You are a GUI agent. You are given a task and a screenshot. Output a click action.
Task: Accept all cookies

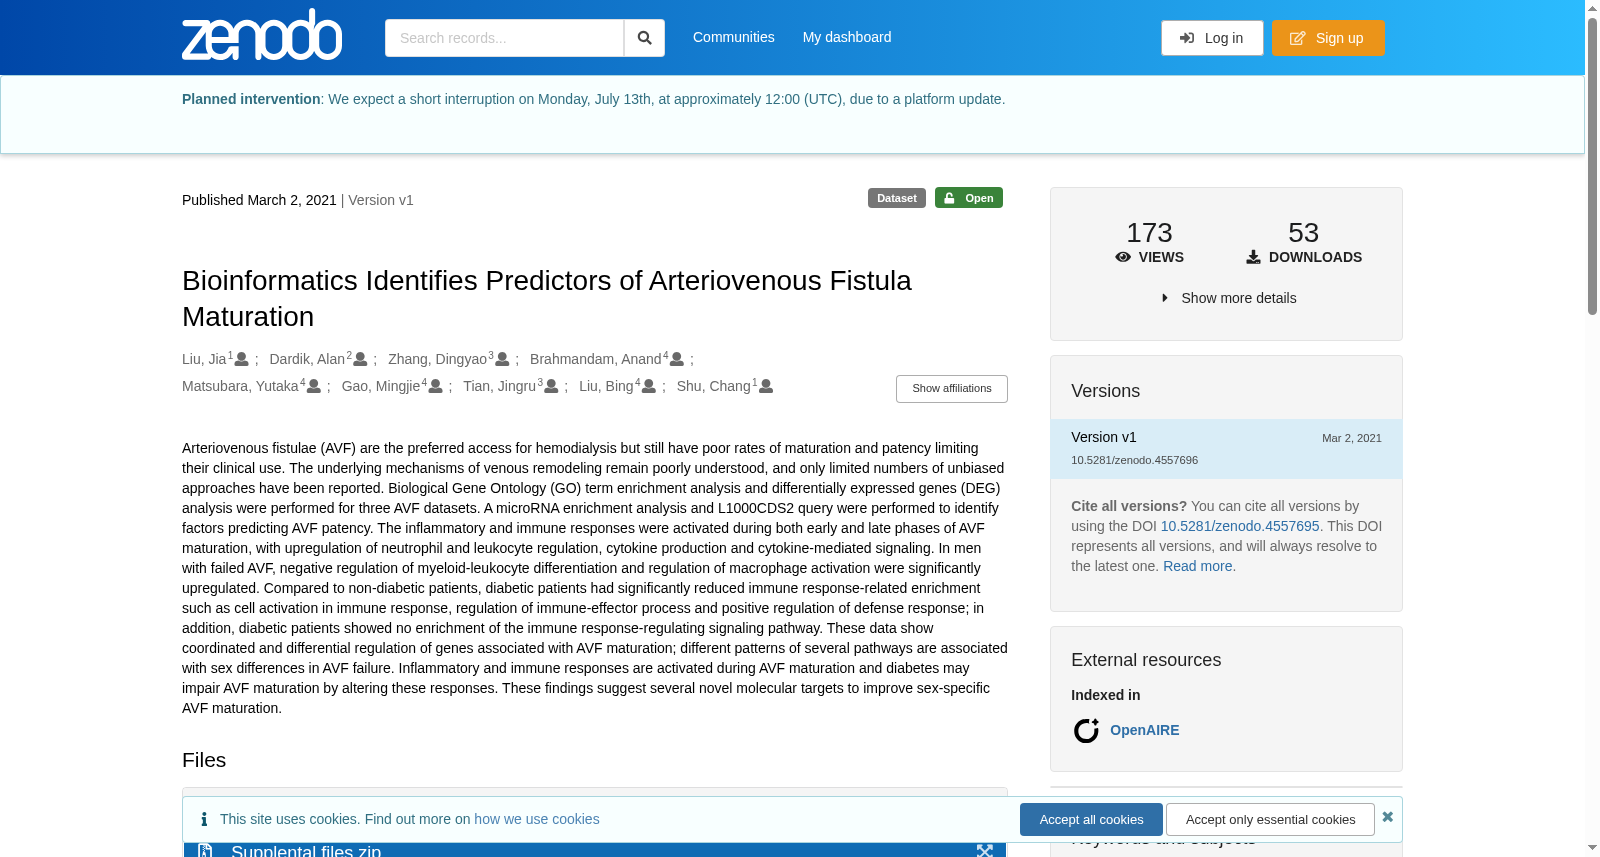[1091, 819]
